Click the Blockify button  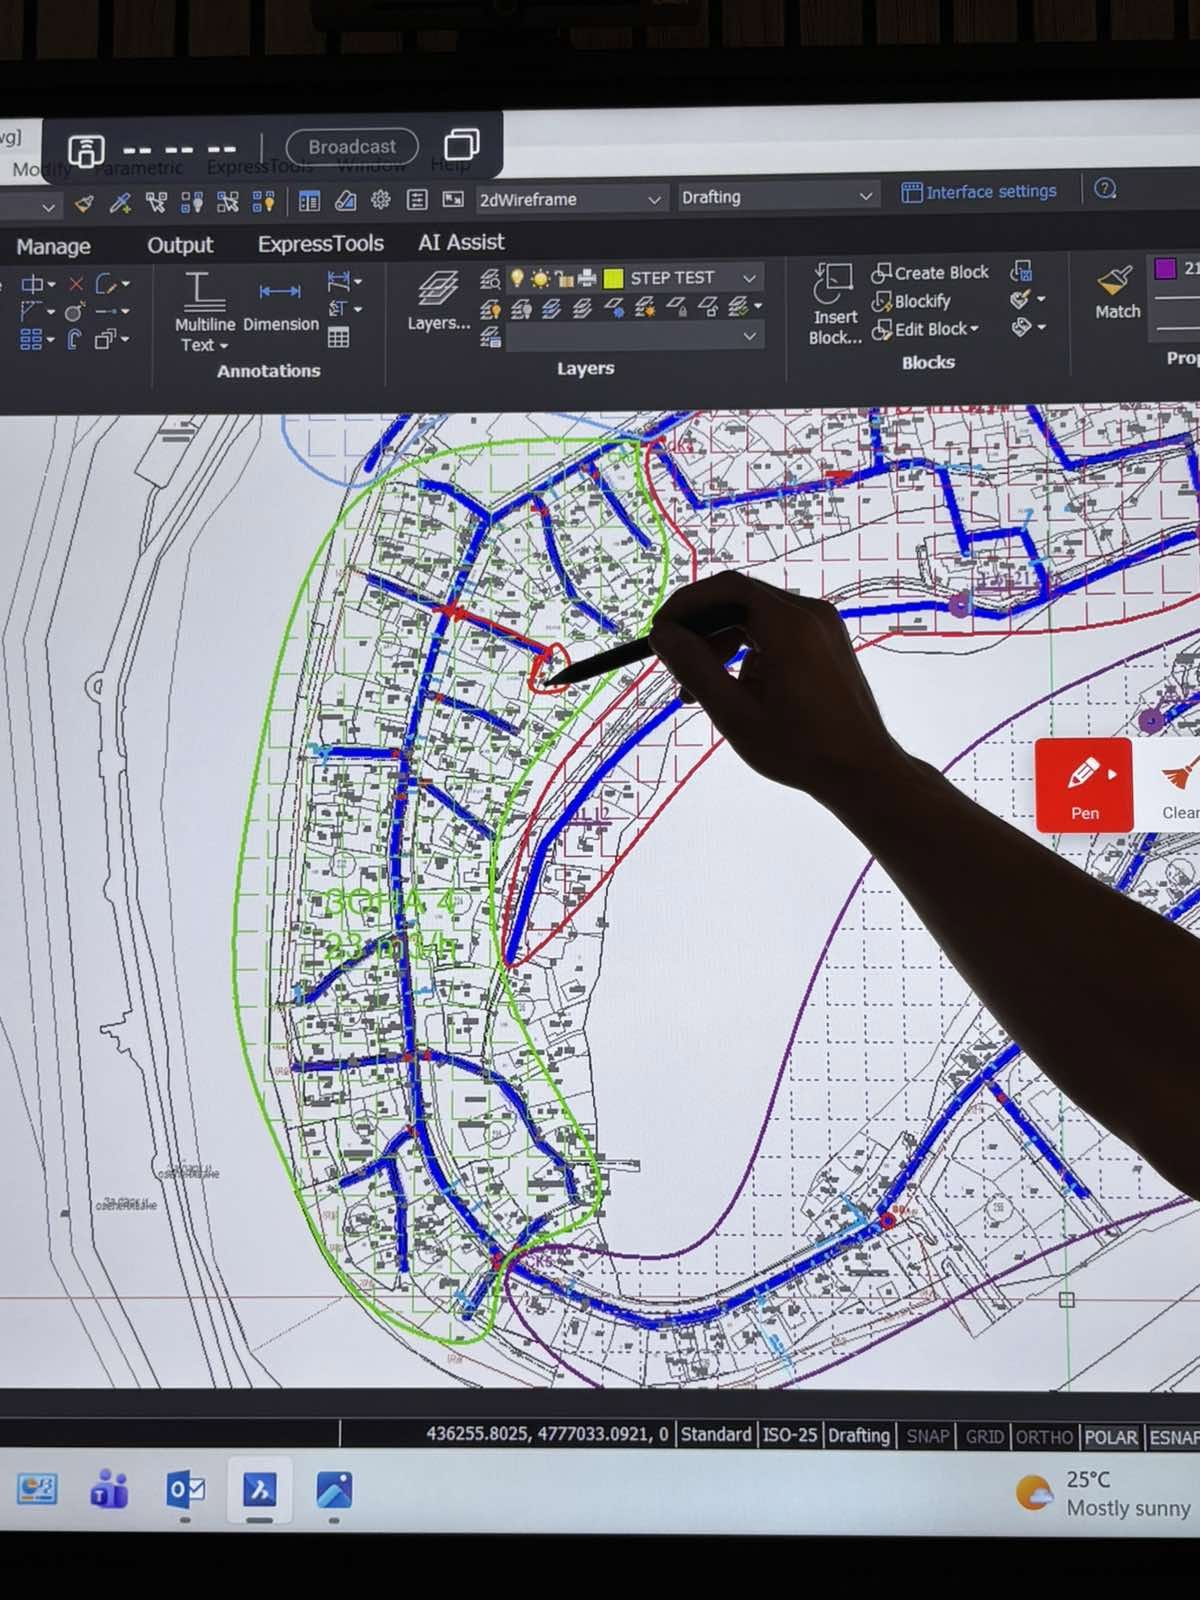pyautogui.click(x=911, y=301)
